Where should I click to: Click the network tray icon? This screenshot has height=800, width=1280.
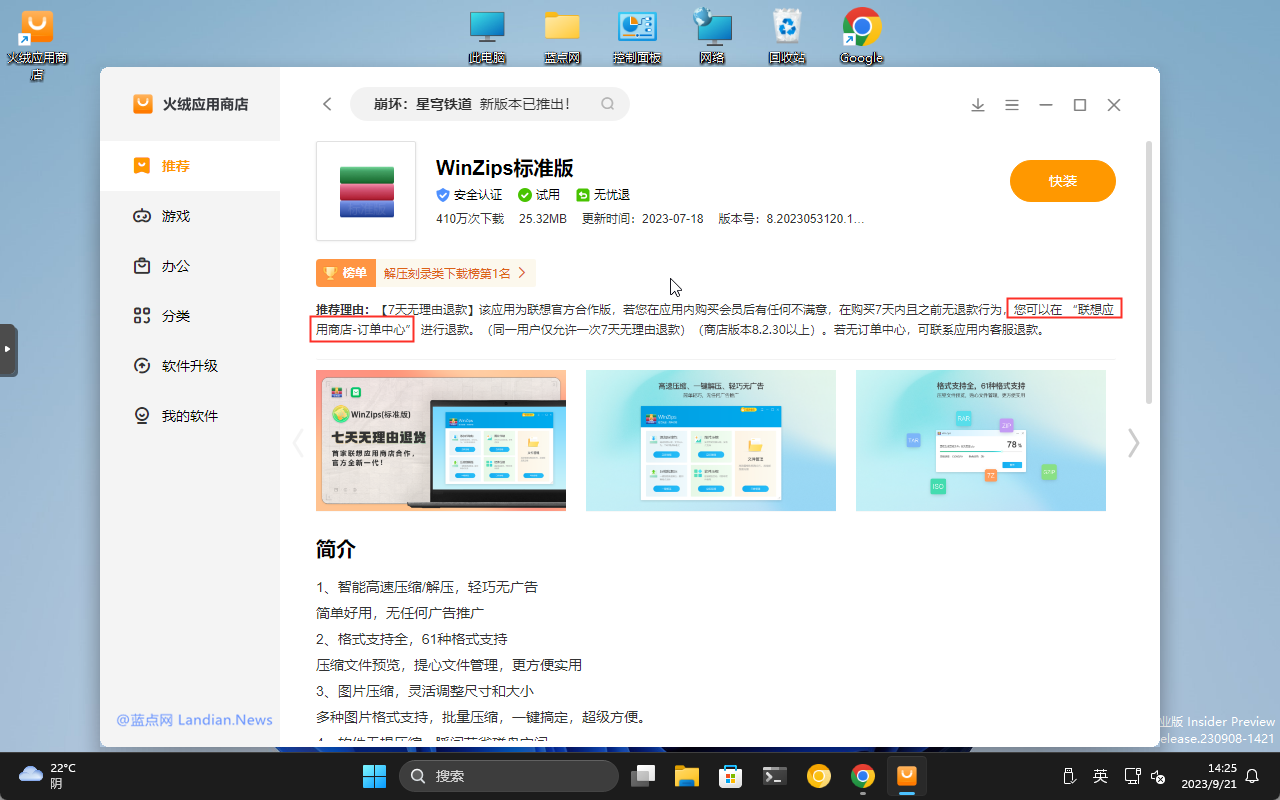pyautogui.click(x=1132, y=776)
